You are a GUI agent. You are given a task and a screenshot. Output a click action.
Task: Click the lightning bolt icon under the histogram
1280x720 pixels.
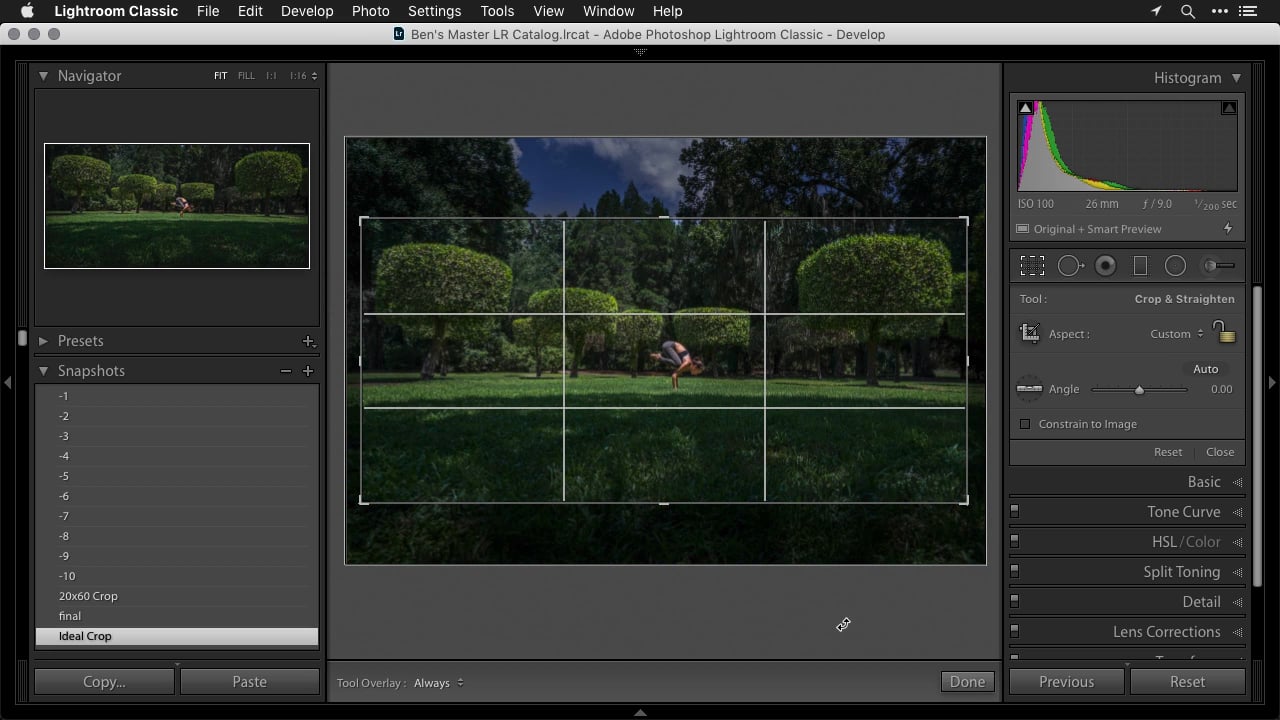[1228, 229]
